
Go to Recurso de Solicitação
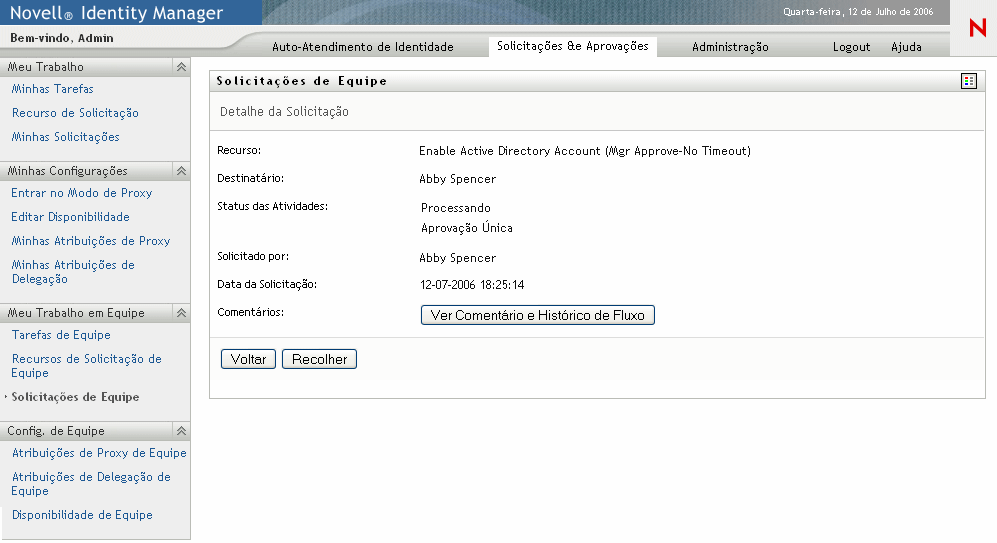click(75, 113)
